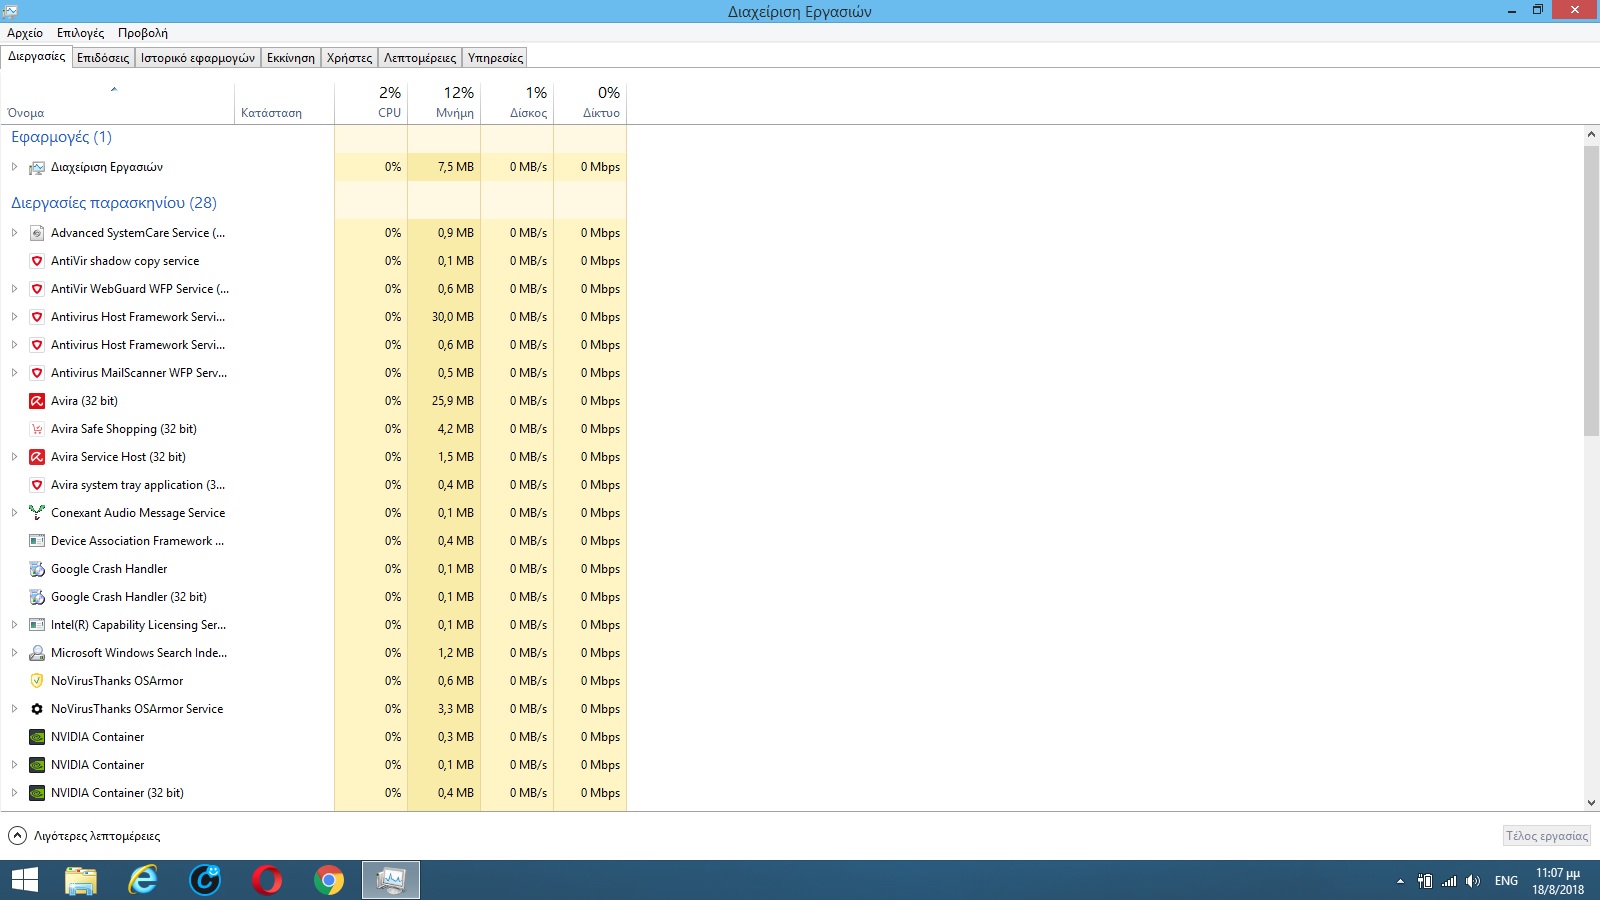Open the volume control in system tray
Image resolution: width=1600 pixels, height=900 pixels.
point(1473,881)
